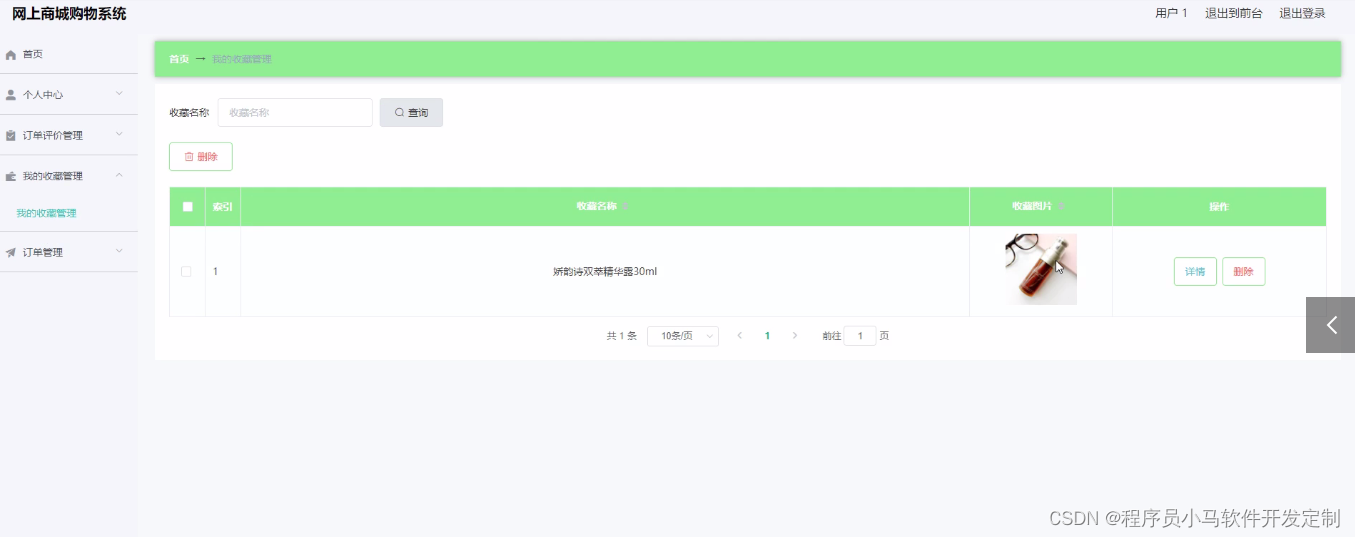
Task: Click 我的收藏管理 in the breadcrumb
Action: coord(242,59)
